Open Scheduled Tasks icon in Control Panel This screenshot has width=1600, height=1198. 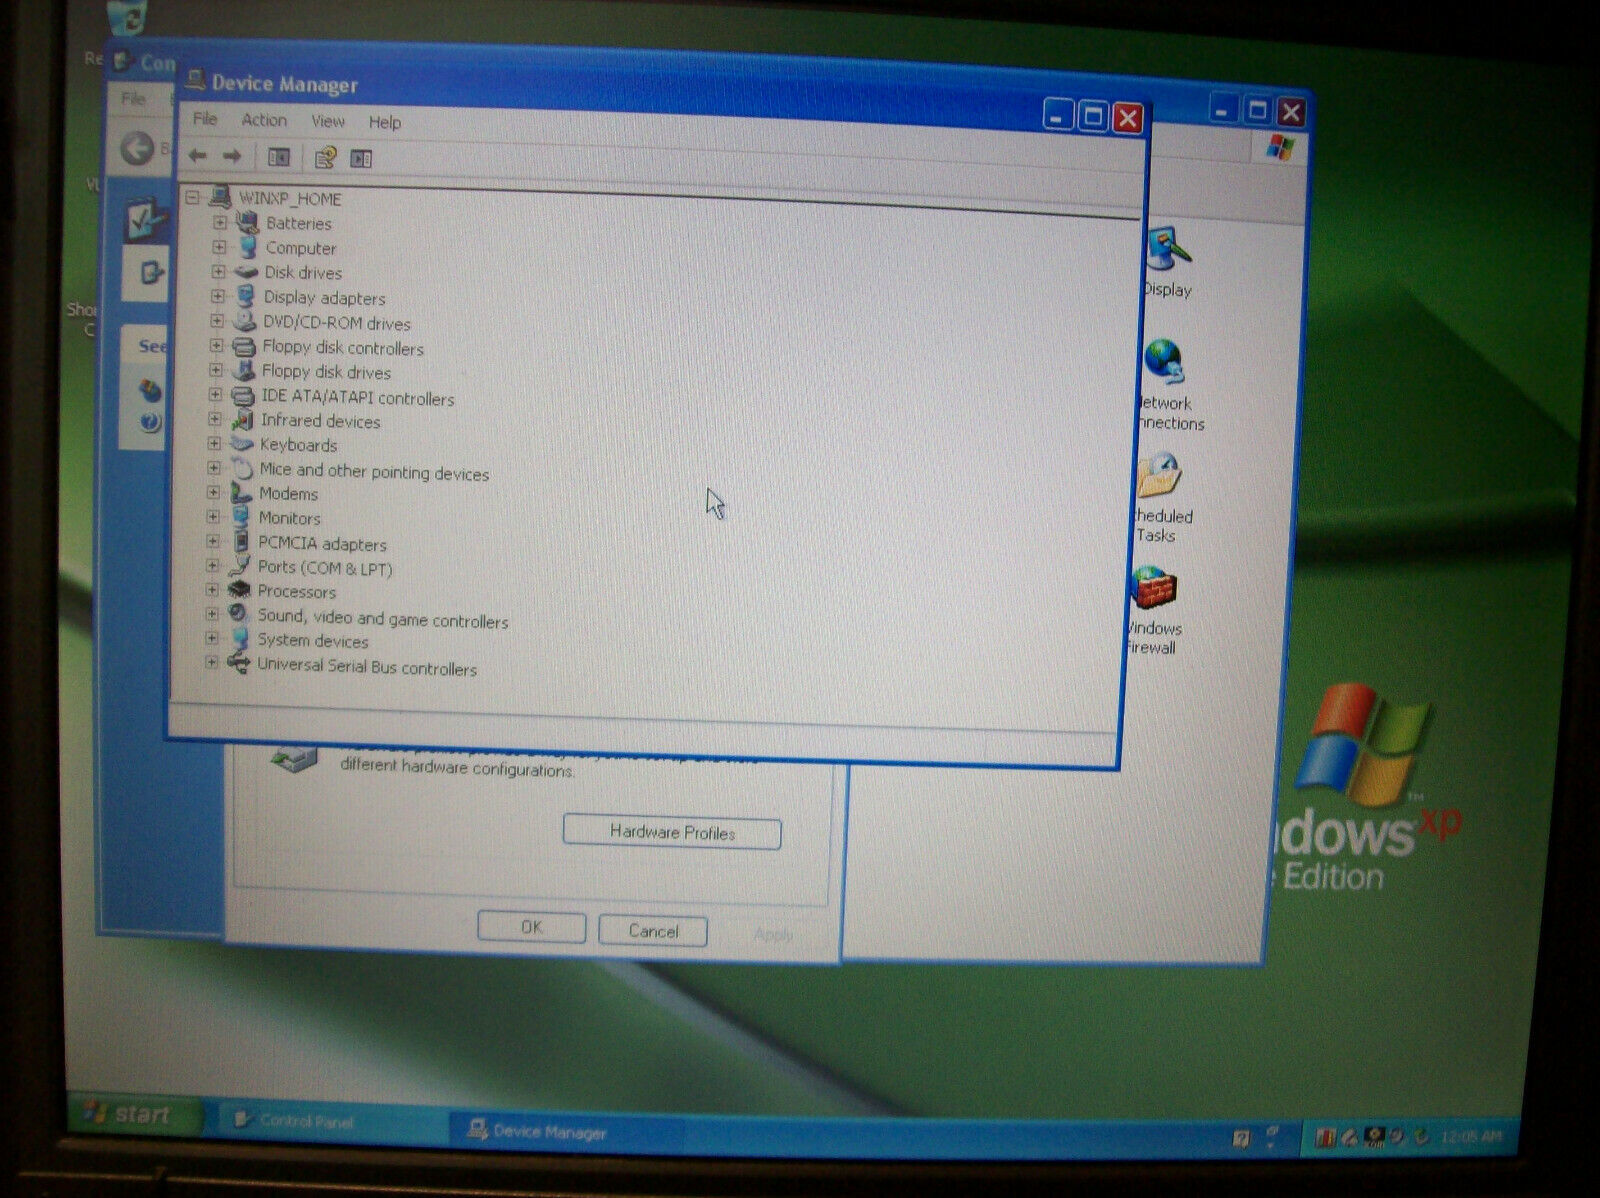click(1160, 477)
